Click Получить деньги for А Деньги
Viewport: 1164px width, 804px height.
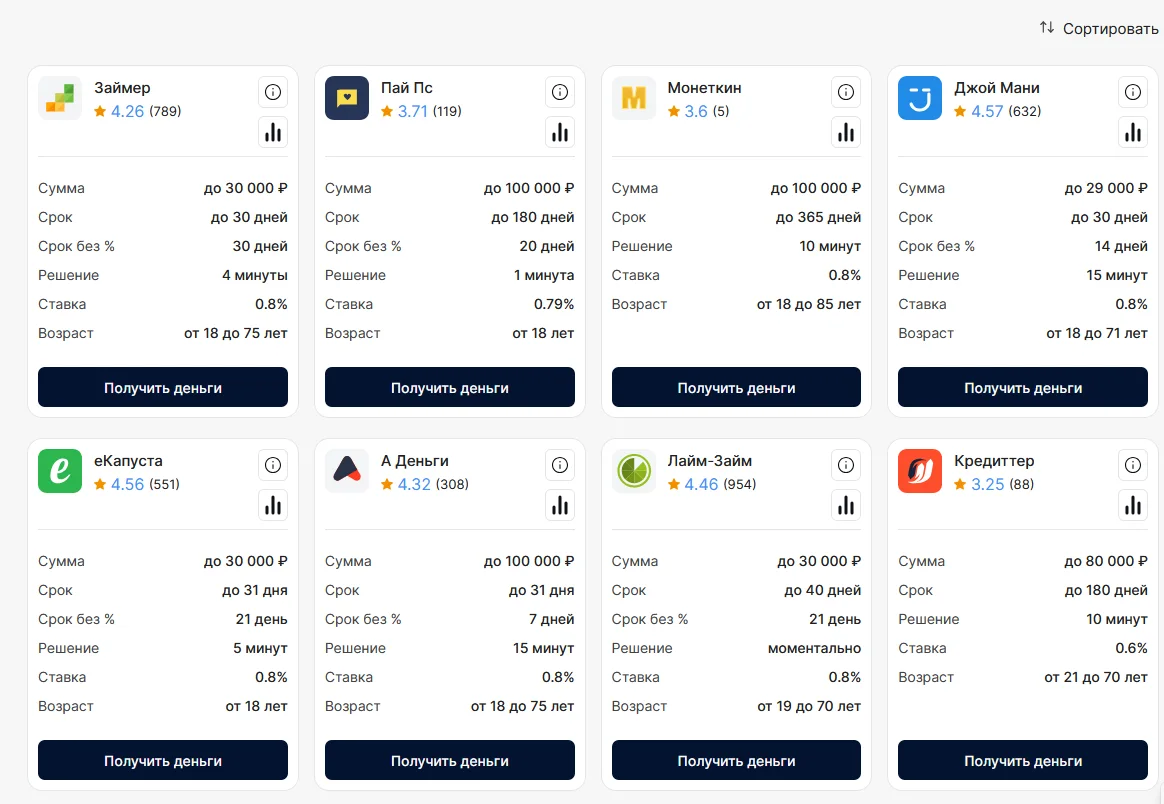click(x=450, y=760)
